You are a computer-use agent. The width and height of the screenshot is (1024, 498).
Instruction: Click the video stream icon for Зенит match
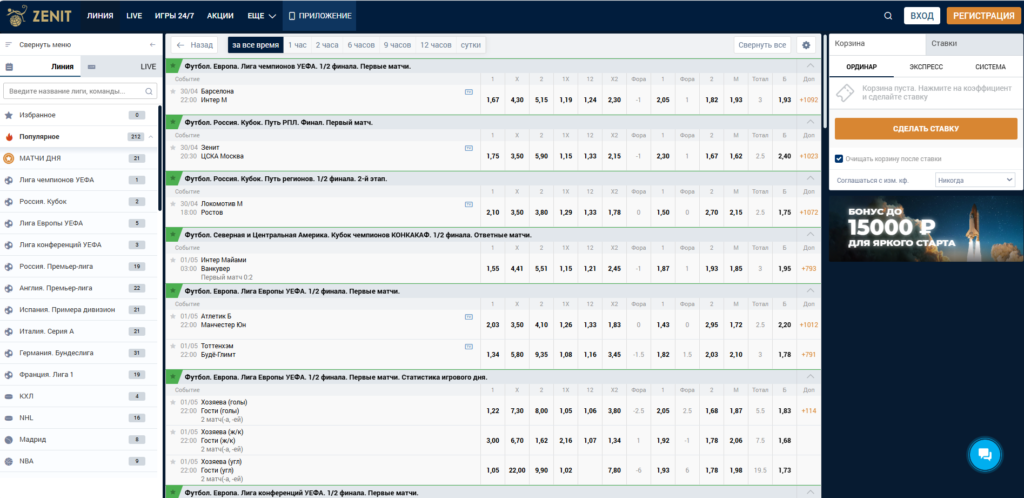click(468, 148)
